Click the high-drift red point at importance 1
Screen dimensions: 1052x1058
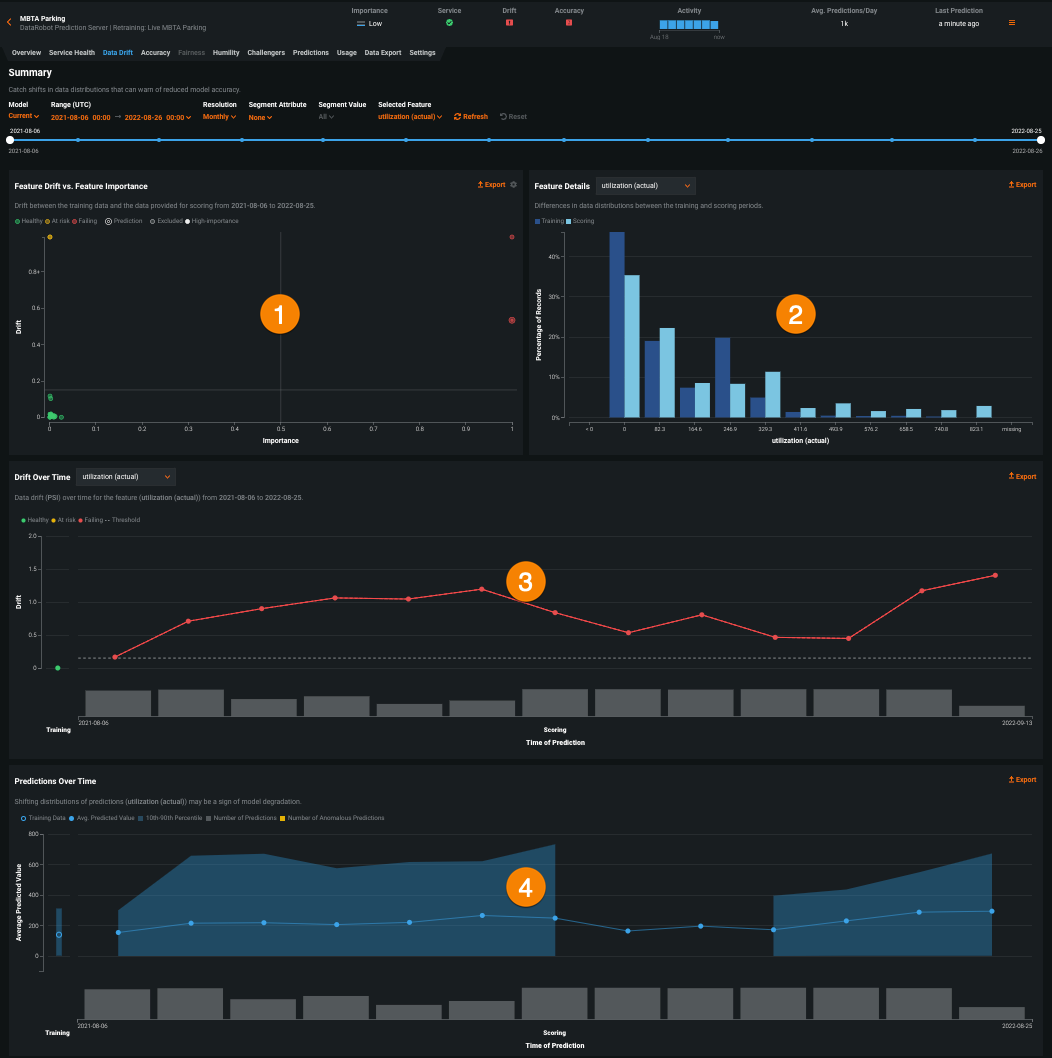(512, 237)
